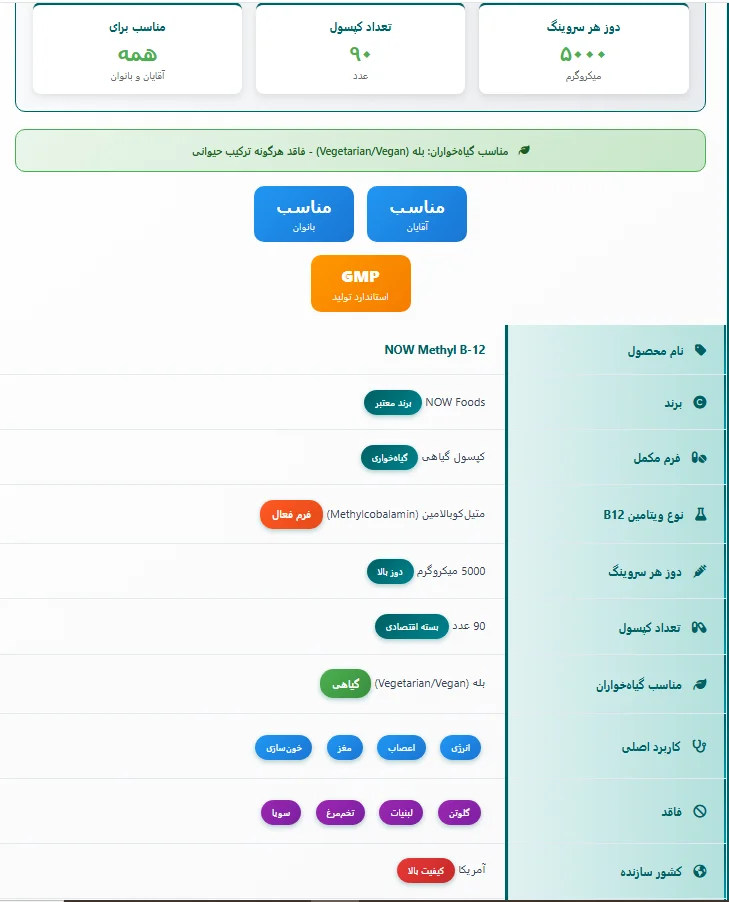The image size is (729, 902).
Task: Click the globe icon next to کشور سازنده
Action: click(700, 871)
